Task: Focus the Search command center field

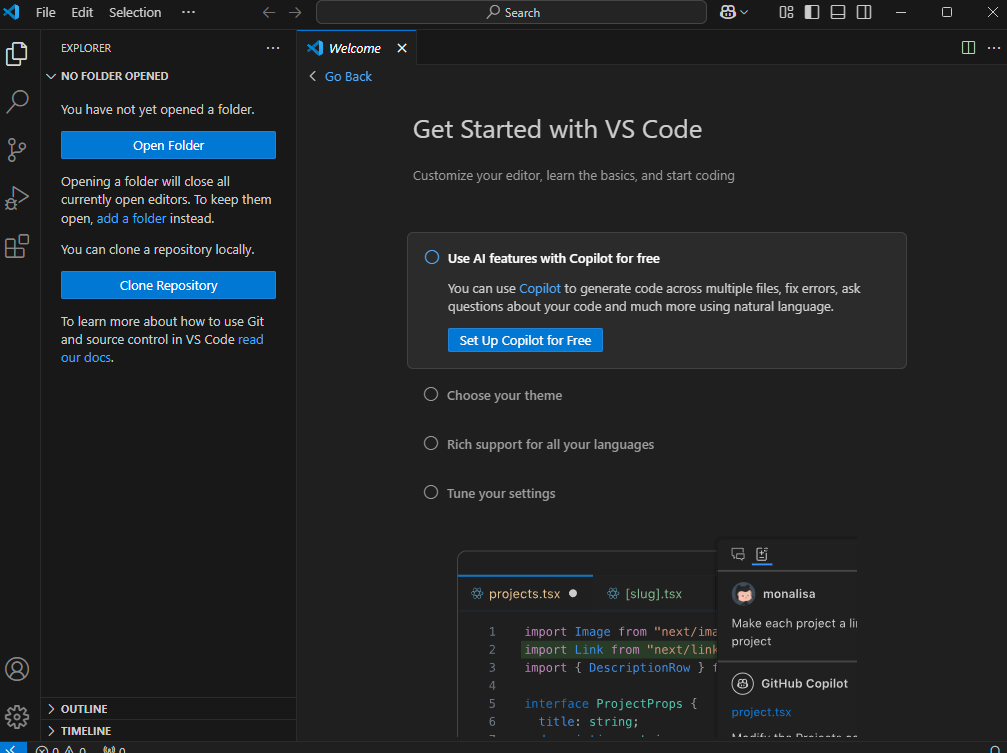Action: 511,12
